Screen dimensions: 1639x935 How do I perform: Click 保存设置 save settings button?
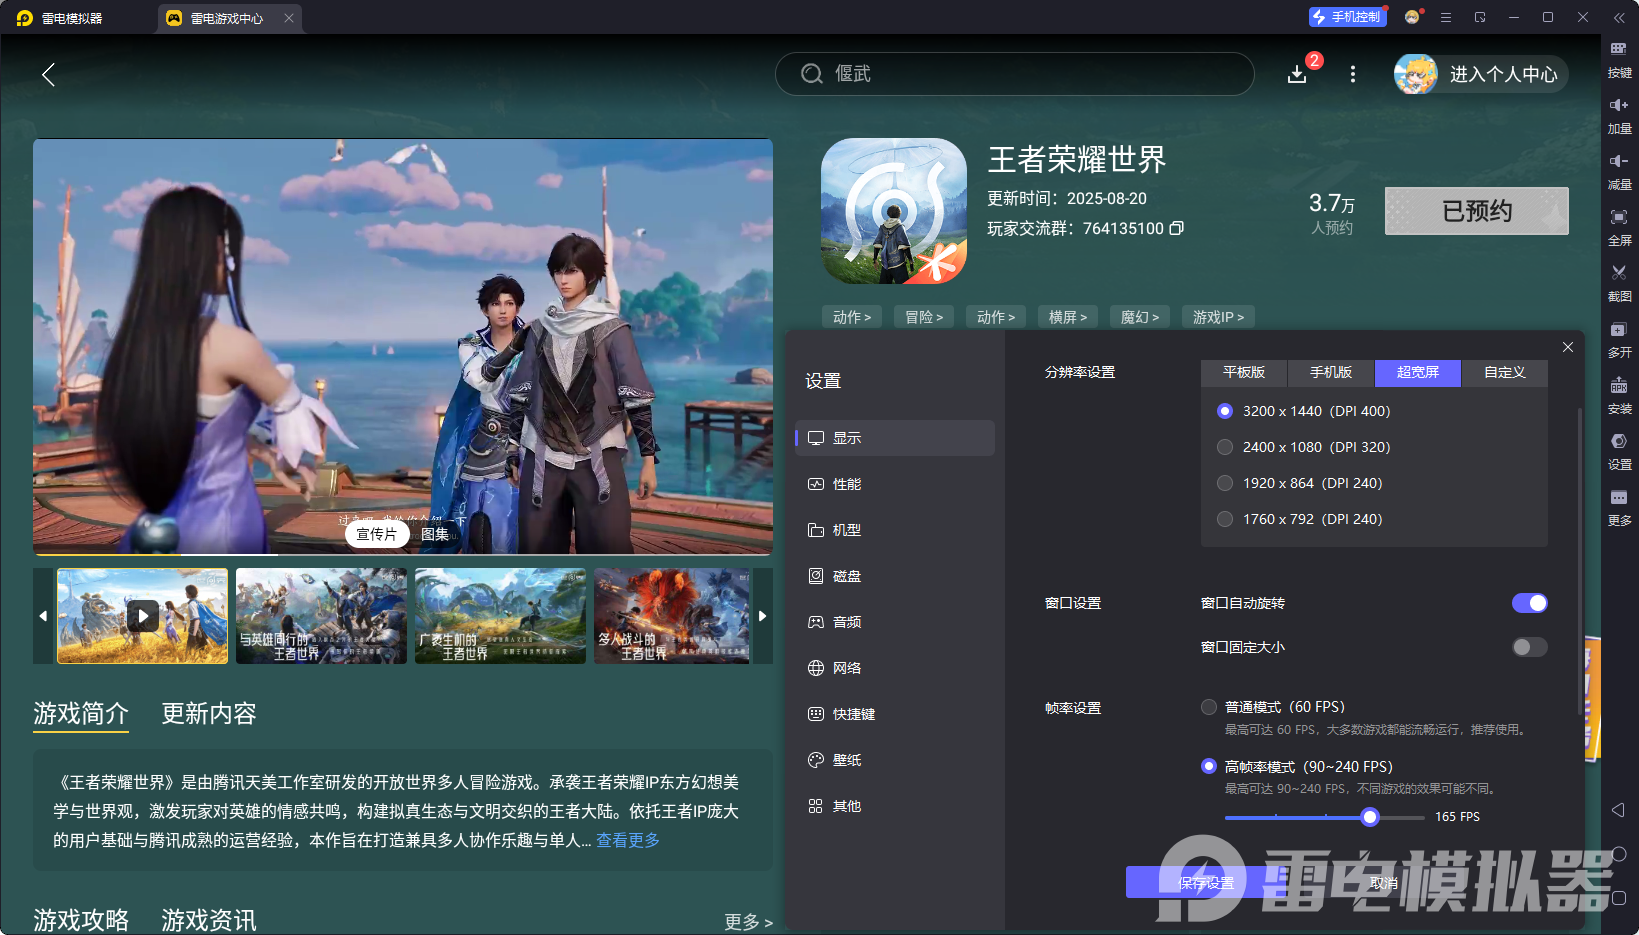pyautogui.click(x=1206, y=883)
